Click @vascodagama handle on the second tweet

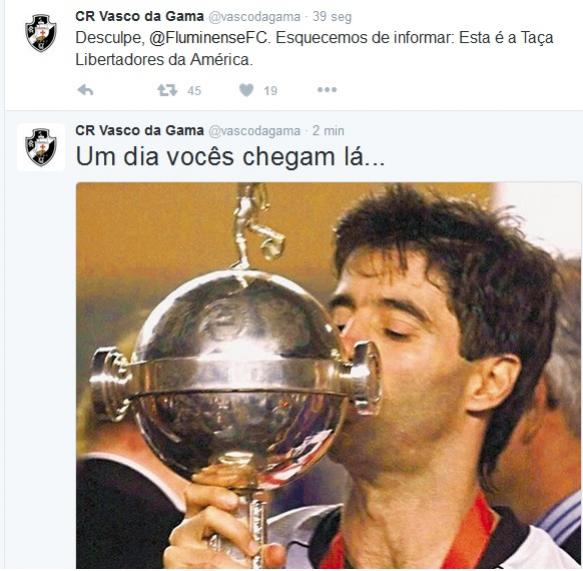254,131
